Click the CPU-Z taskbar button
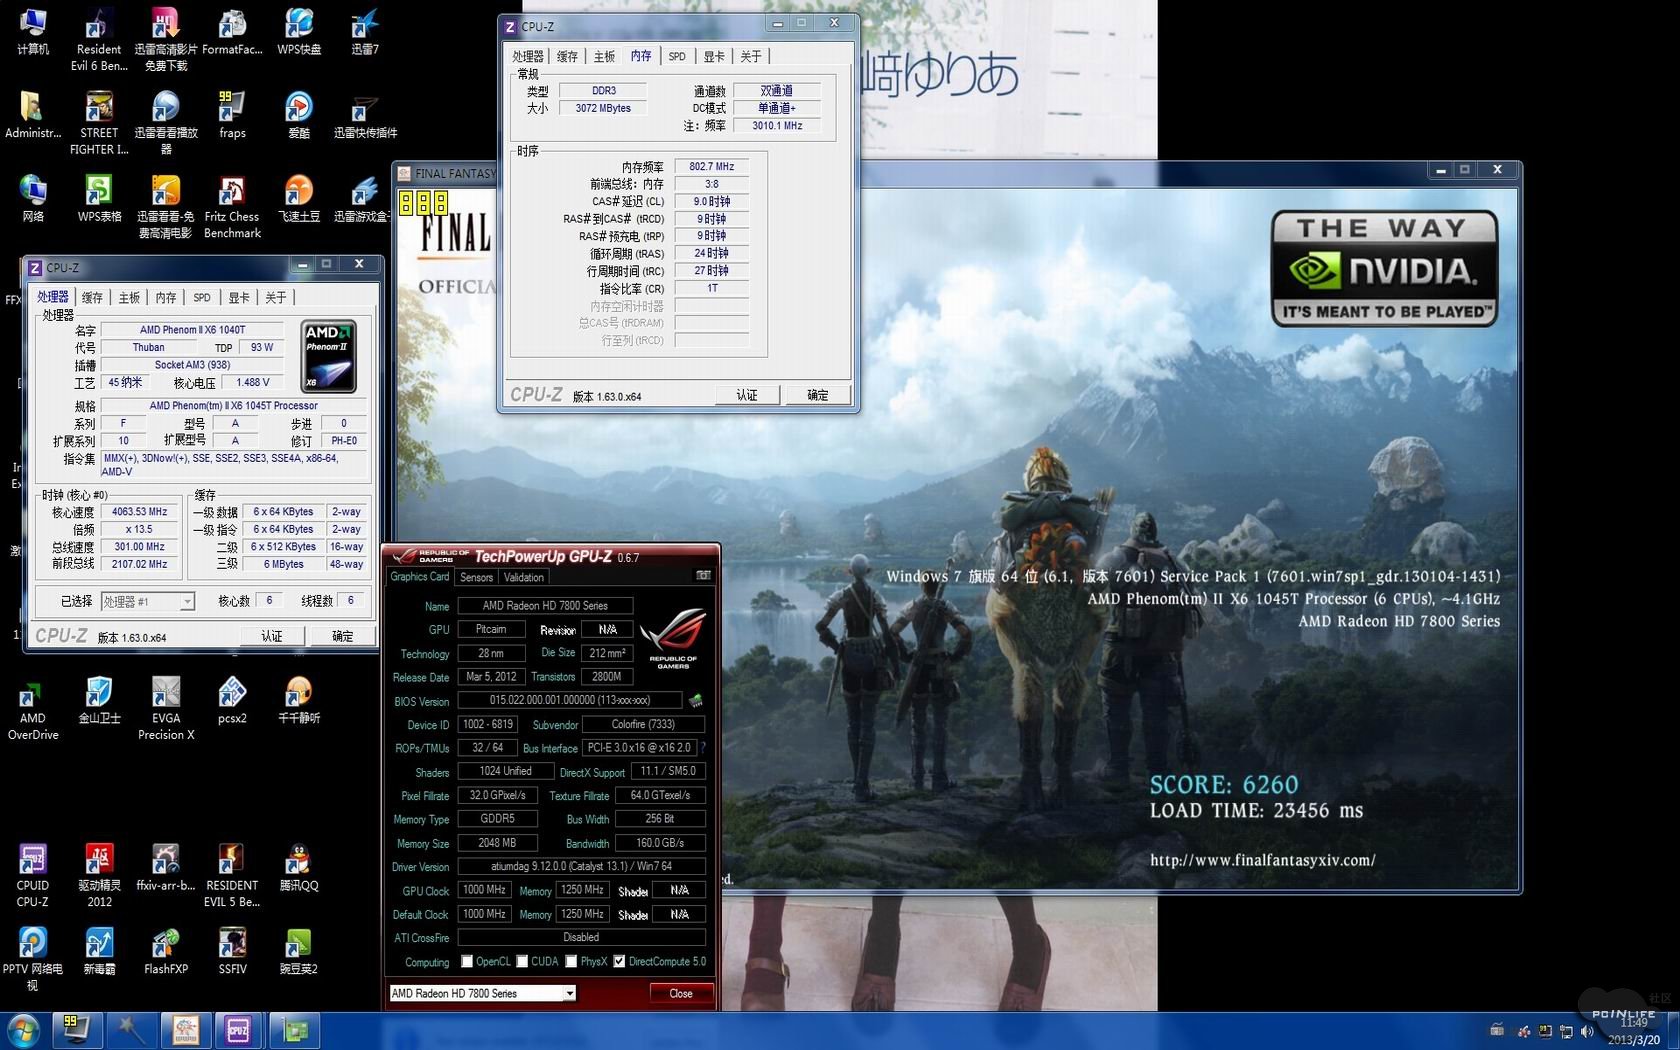 click(x=238, y=1030)
